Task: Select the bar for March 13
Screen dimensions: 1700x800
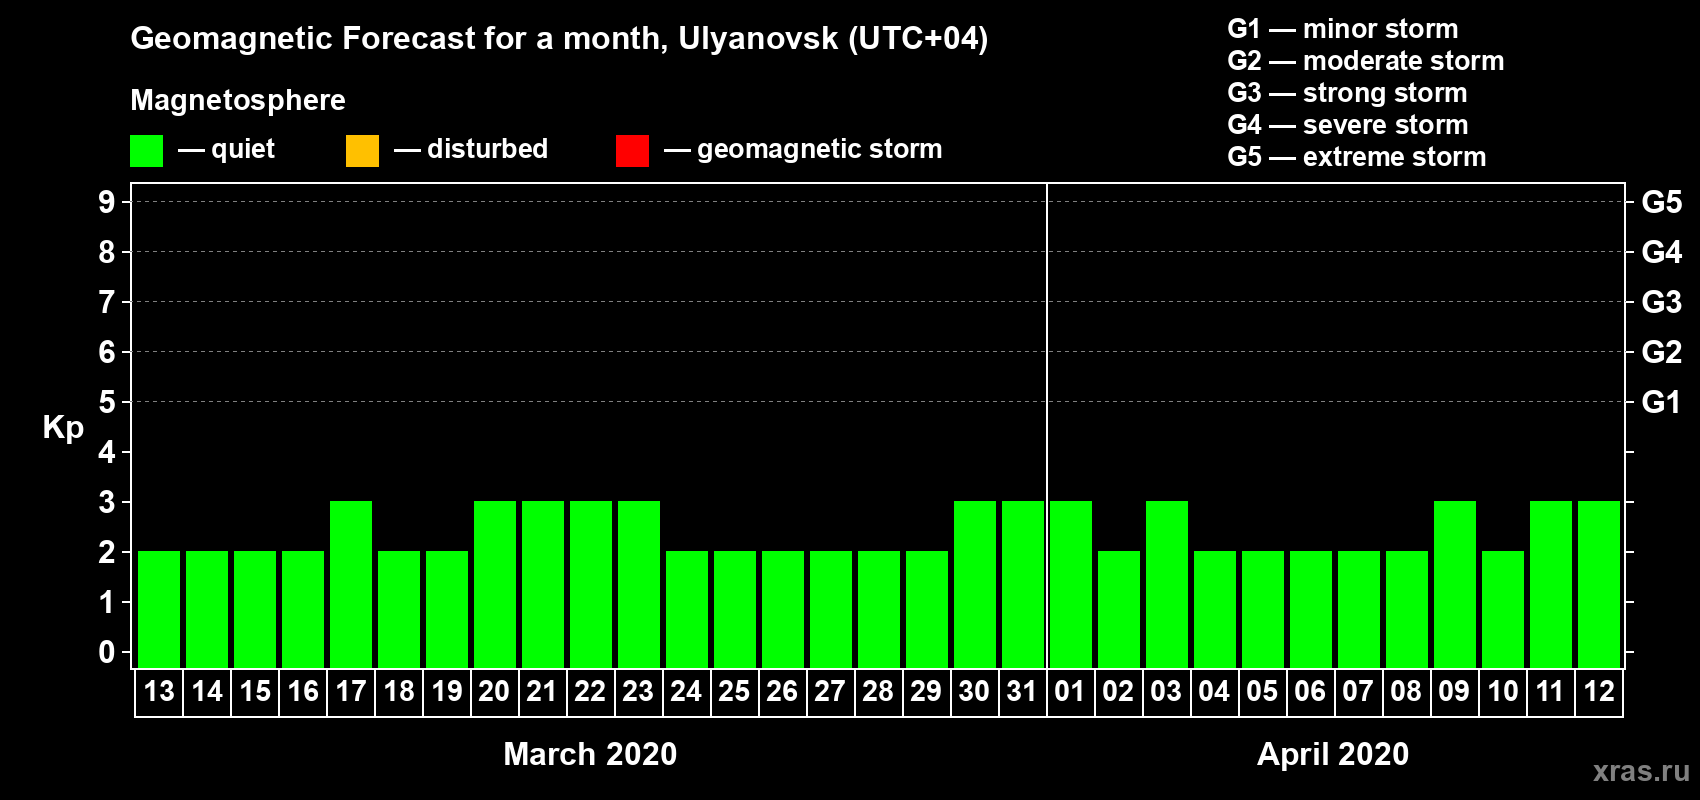Action: pos(159,609)
